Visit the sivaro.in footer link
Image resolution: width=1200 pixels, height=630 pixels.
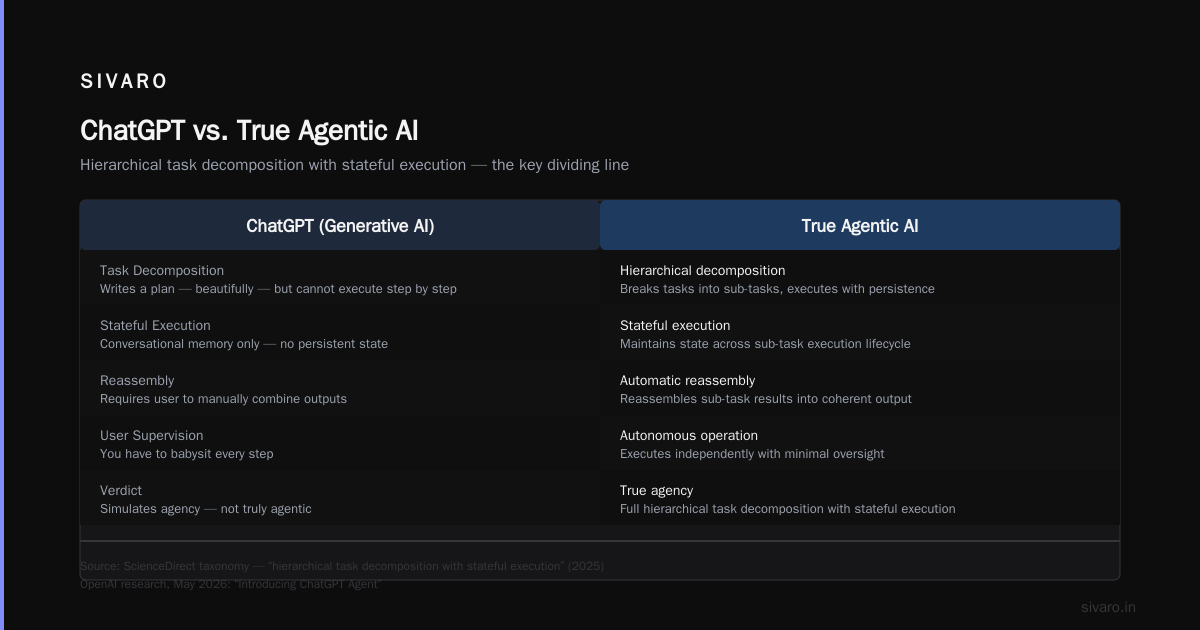pyautogui.click(x=1109, y=607)
